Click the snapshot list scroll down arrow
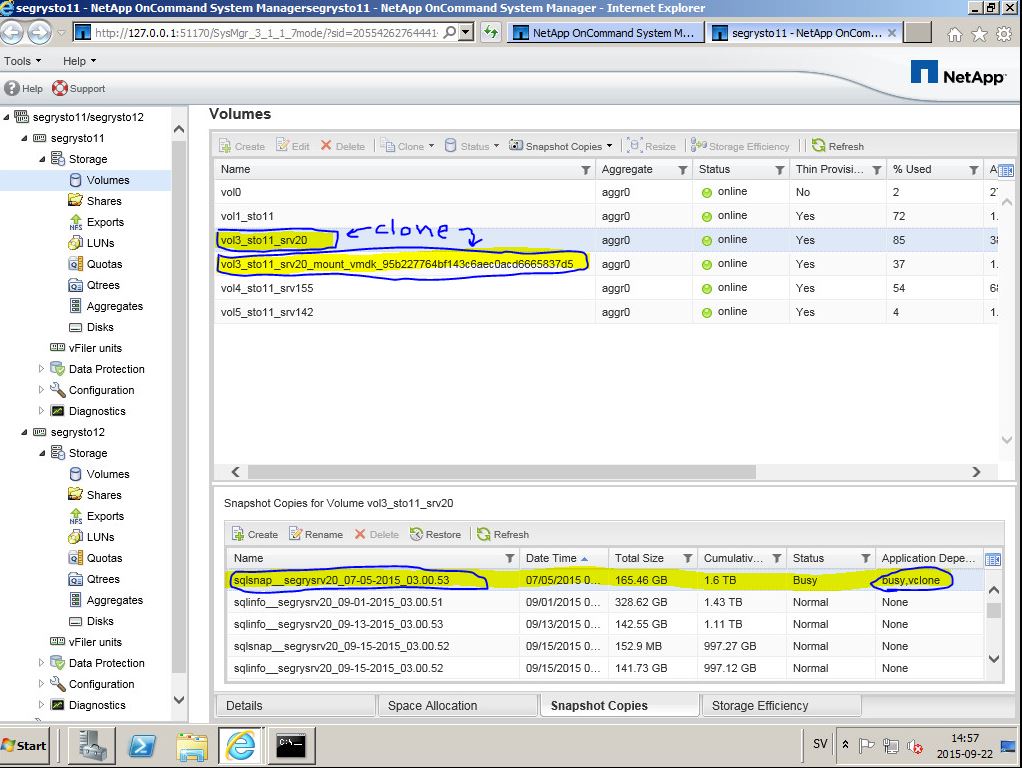The image size is (1022, 768). click(x=994, y=658)
